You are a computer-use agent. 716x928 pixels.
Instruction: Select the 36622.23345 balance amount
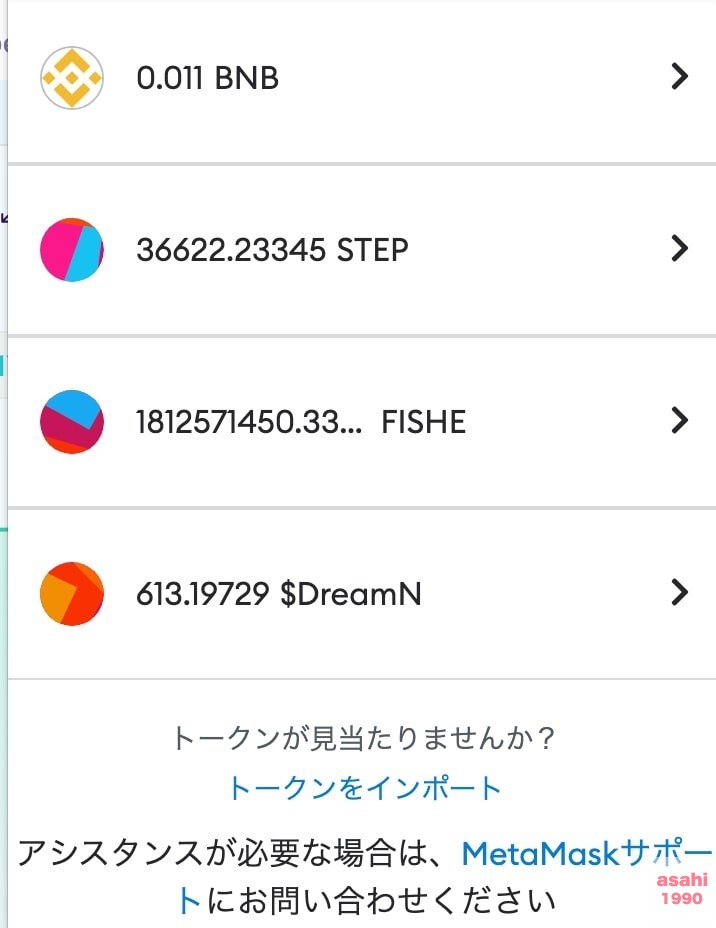pos(231,250)
